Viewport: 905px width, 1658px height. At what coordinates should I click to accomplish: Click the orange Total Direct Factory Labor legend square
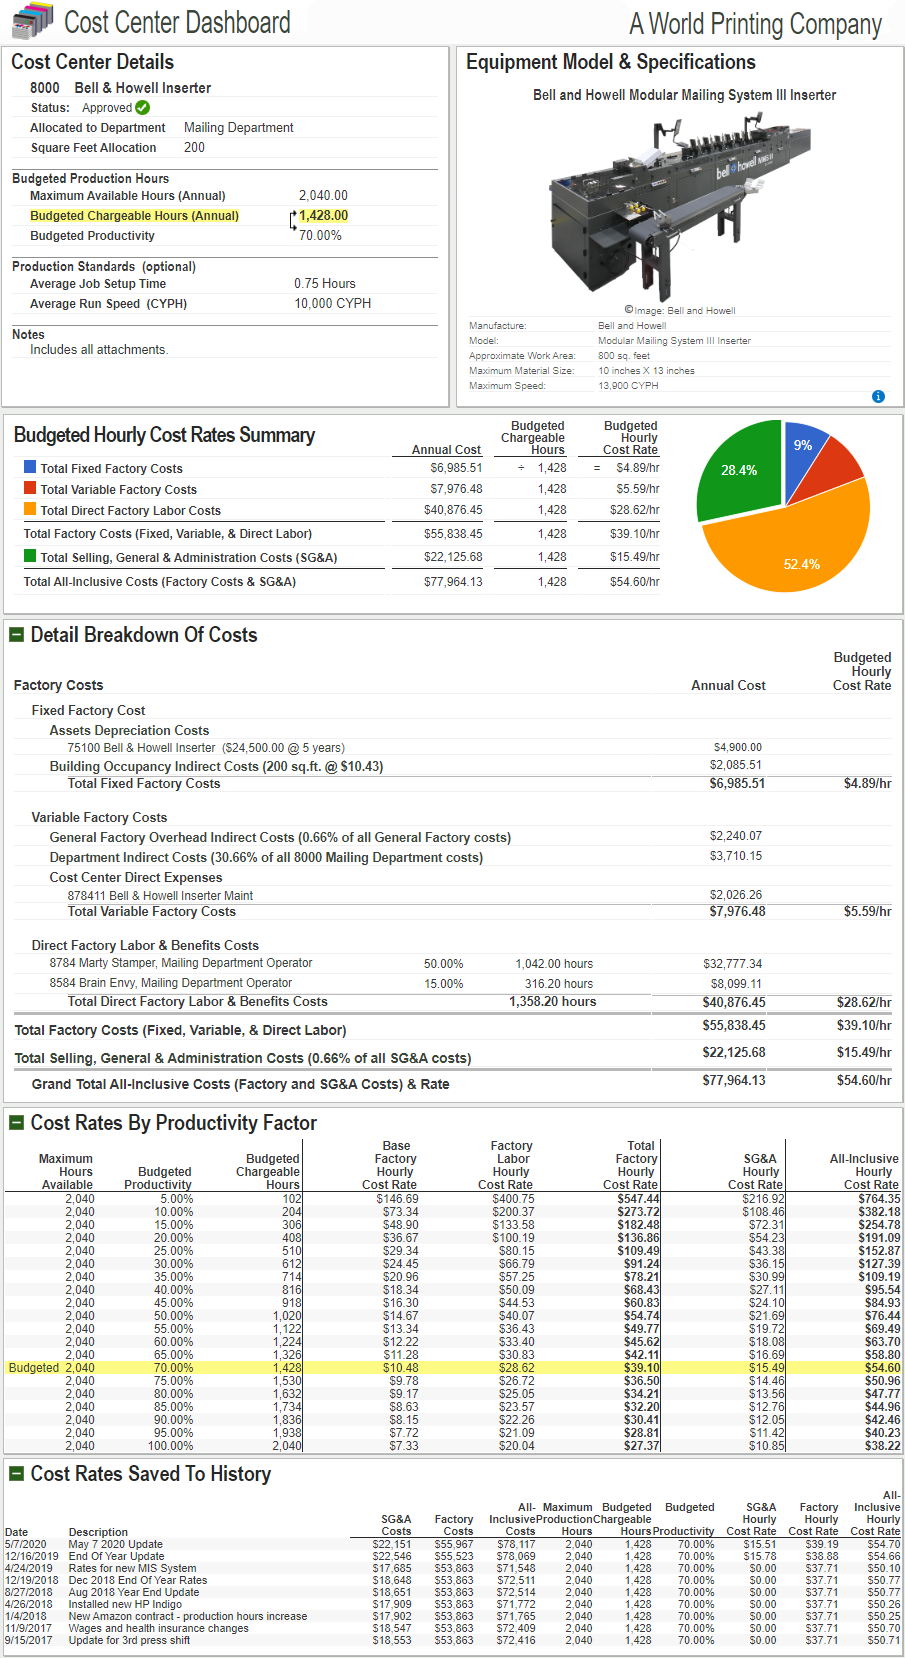30,509
